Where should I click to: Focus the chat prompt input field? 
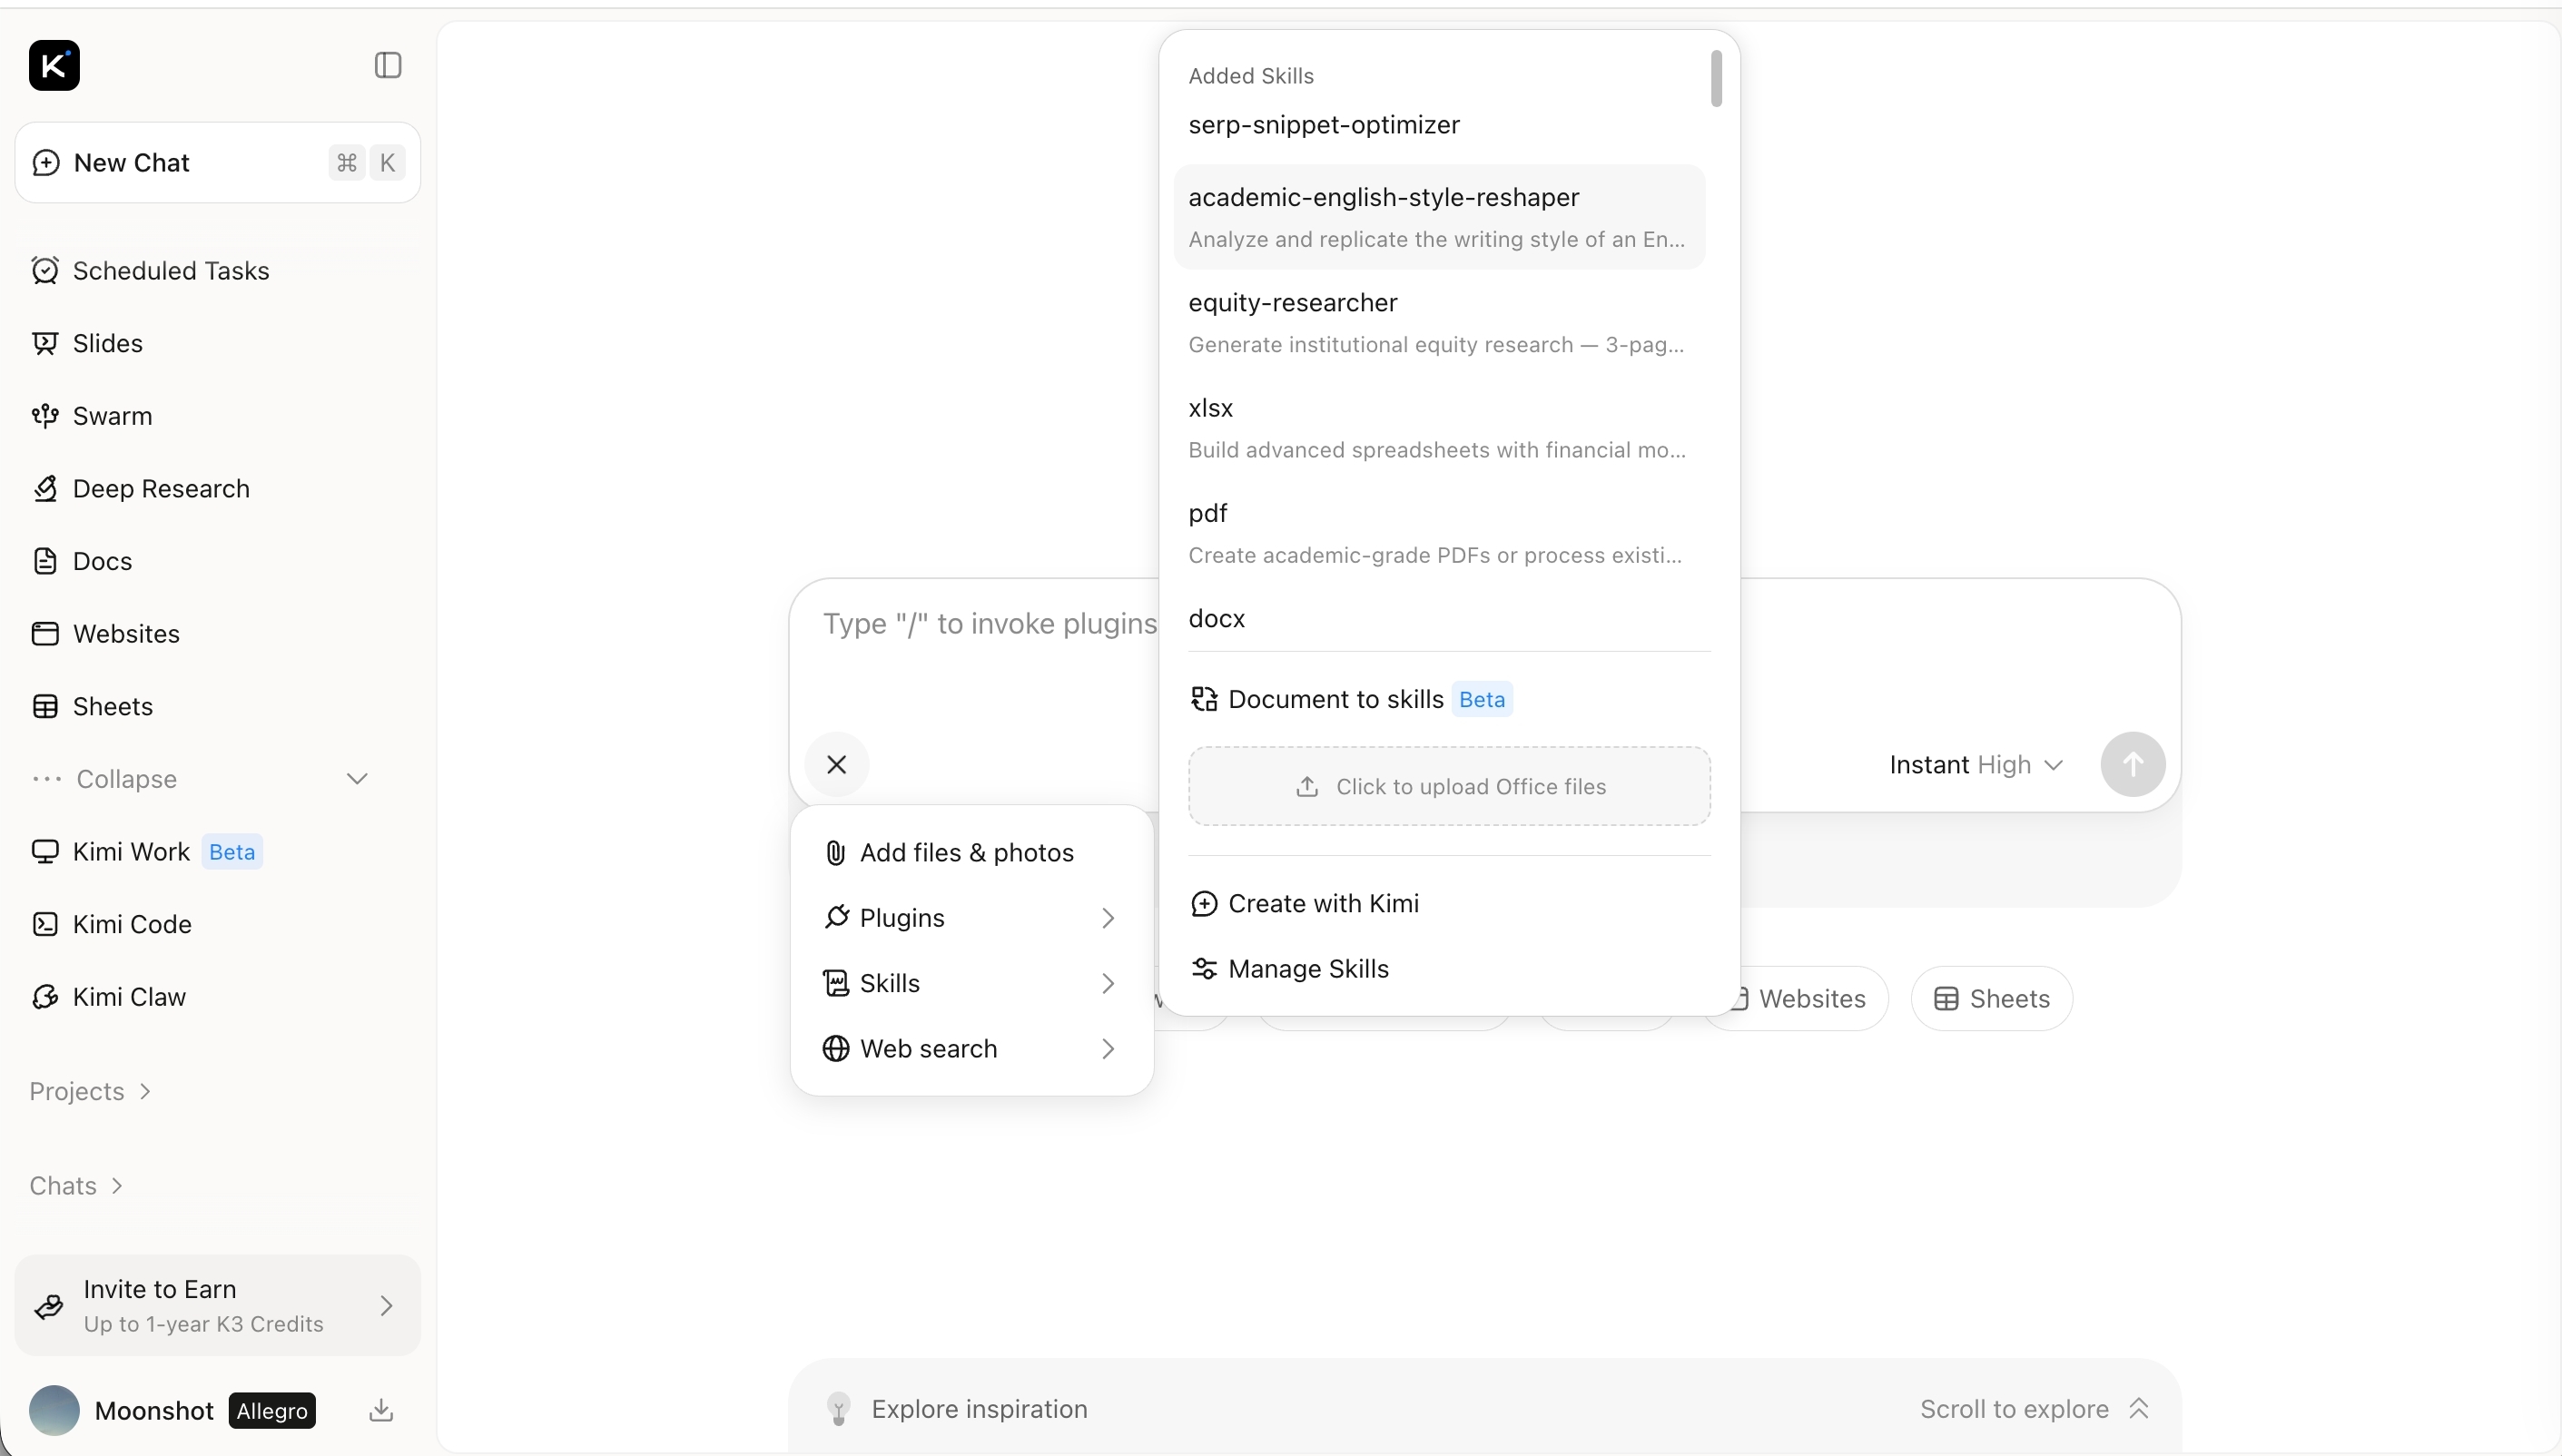[989, 624]
